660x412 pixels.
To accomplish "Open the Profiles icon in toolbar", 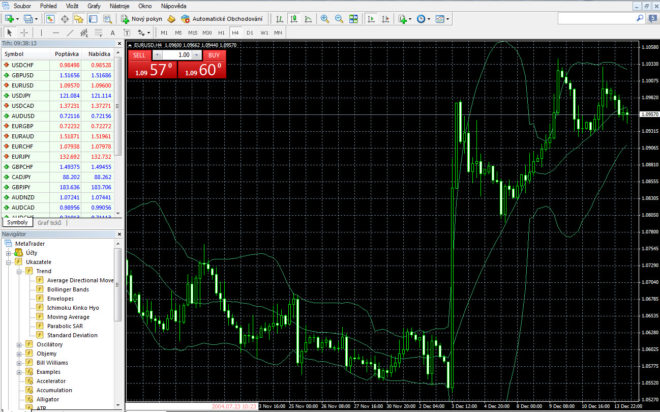I will tap(29, 19).
